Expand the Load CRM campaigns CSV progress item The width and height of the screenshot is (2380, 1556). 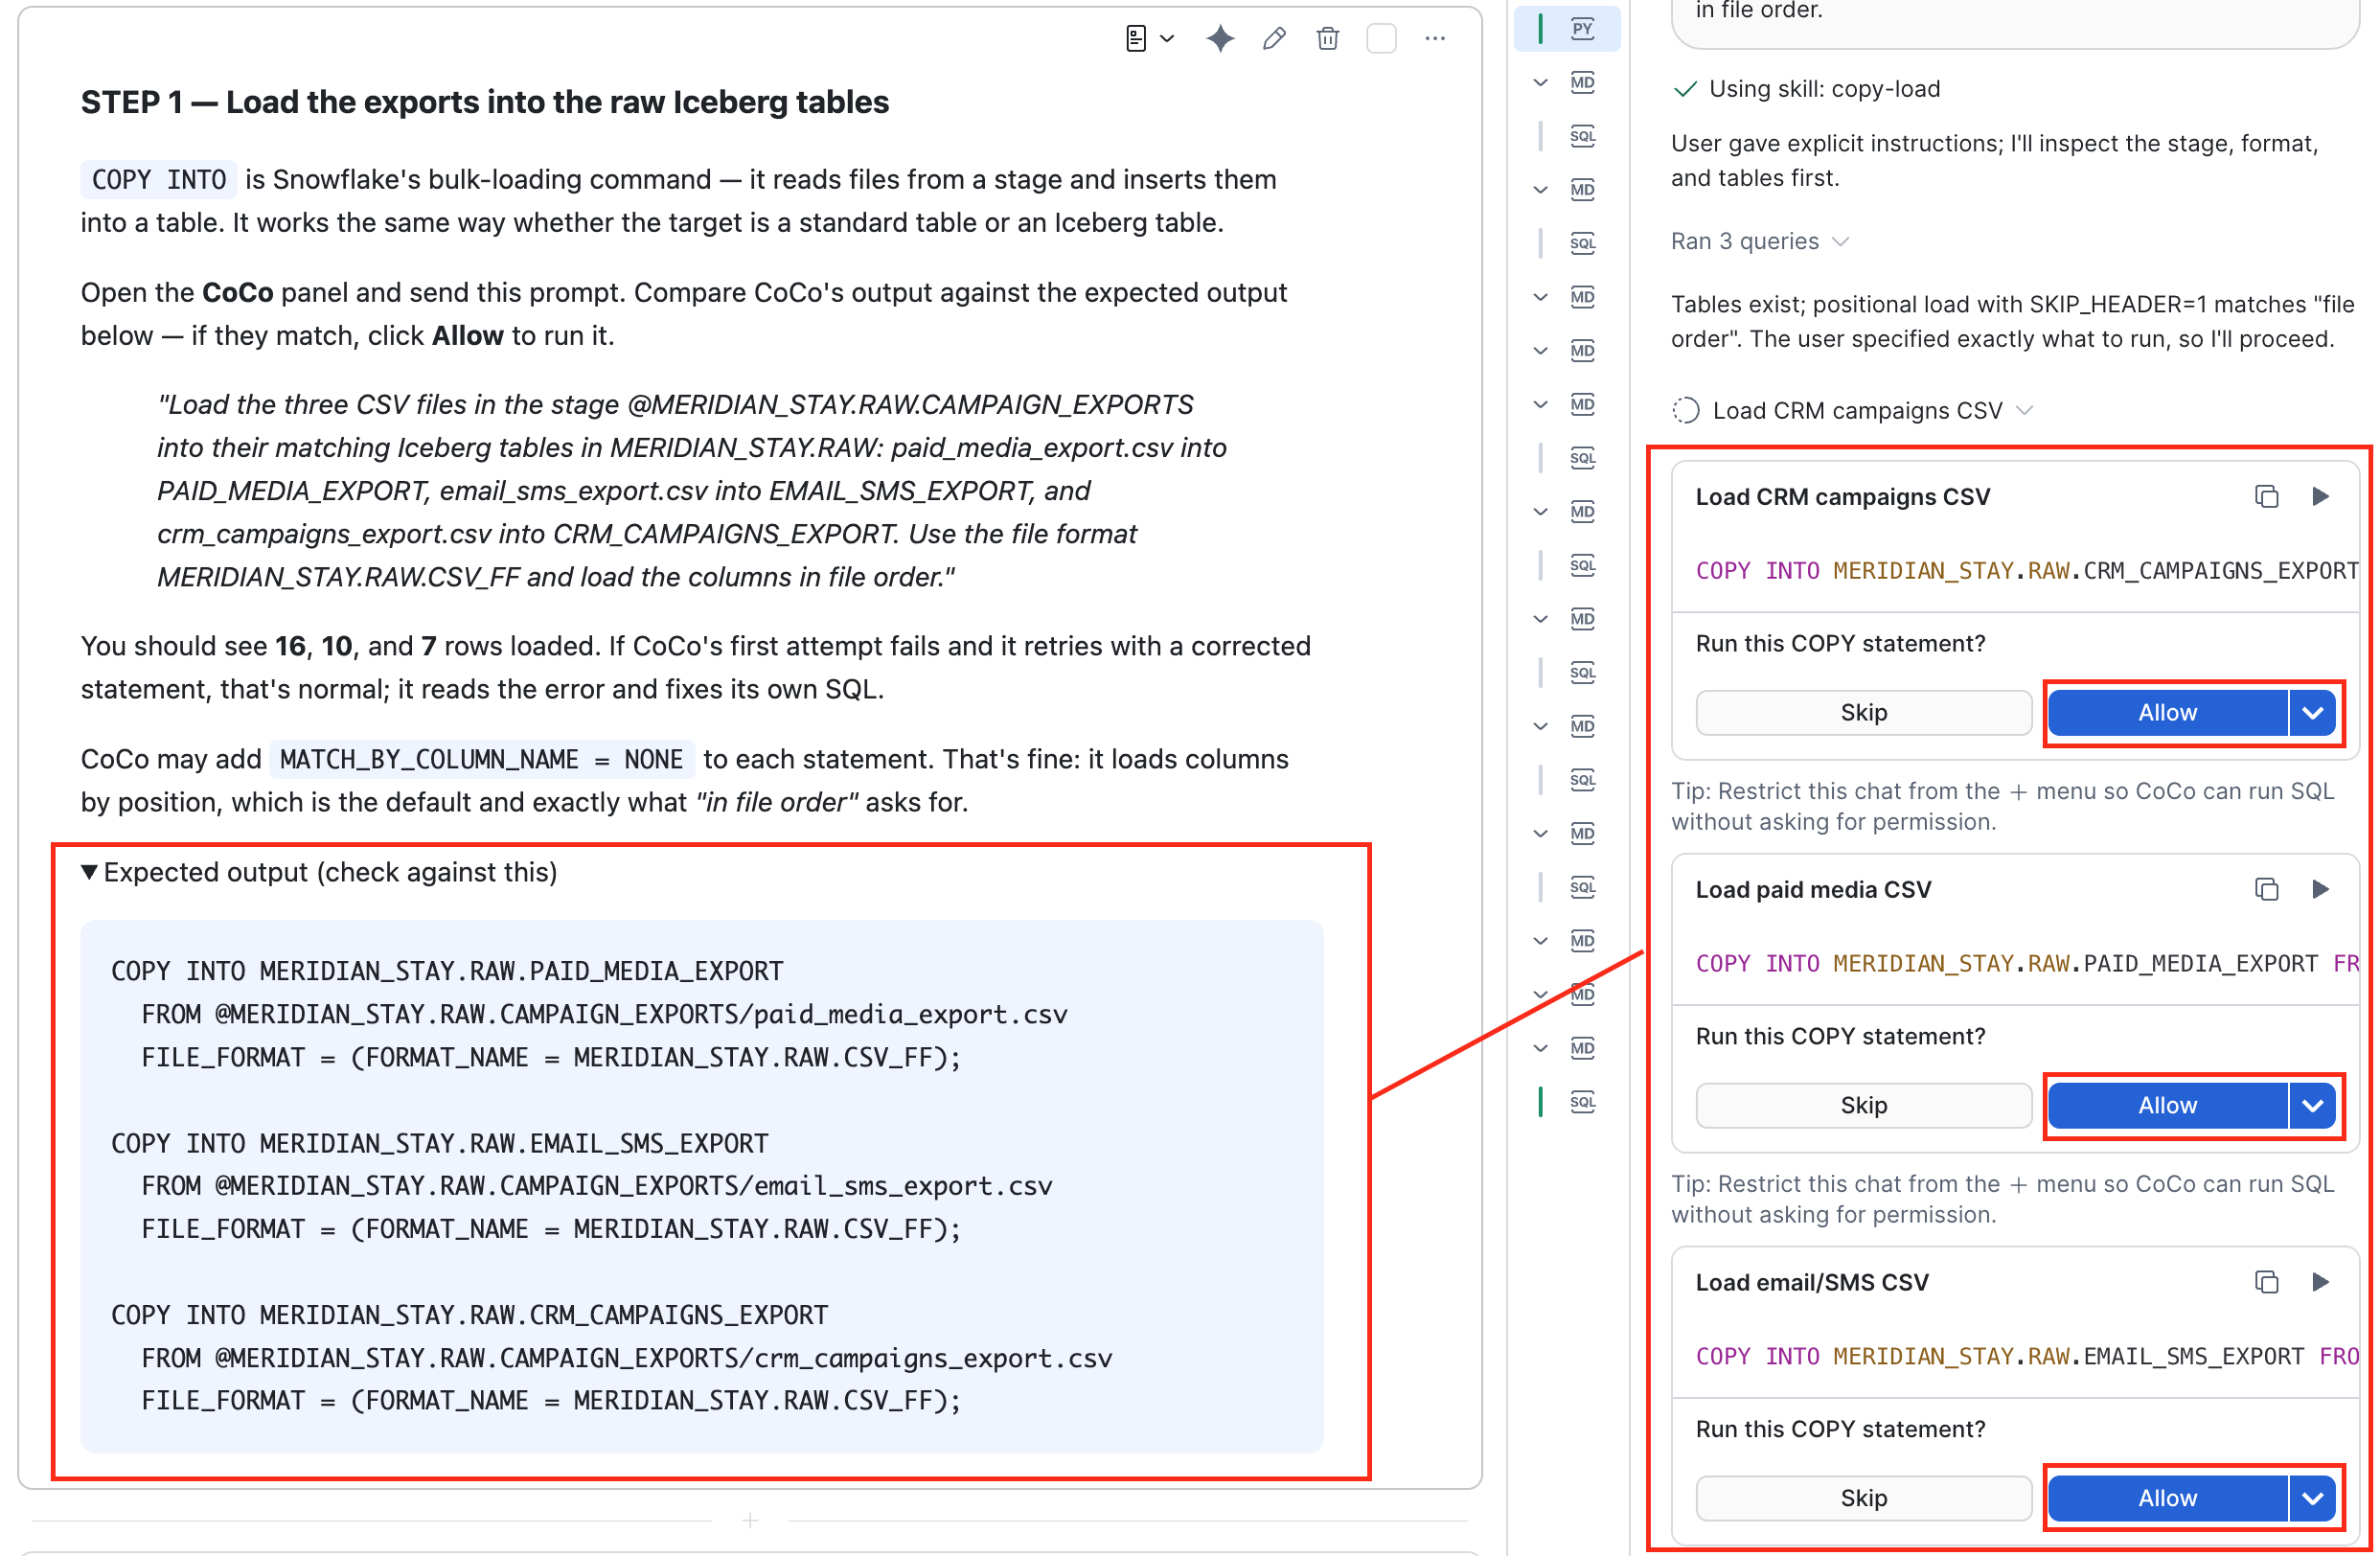coord(1853,411)
